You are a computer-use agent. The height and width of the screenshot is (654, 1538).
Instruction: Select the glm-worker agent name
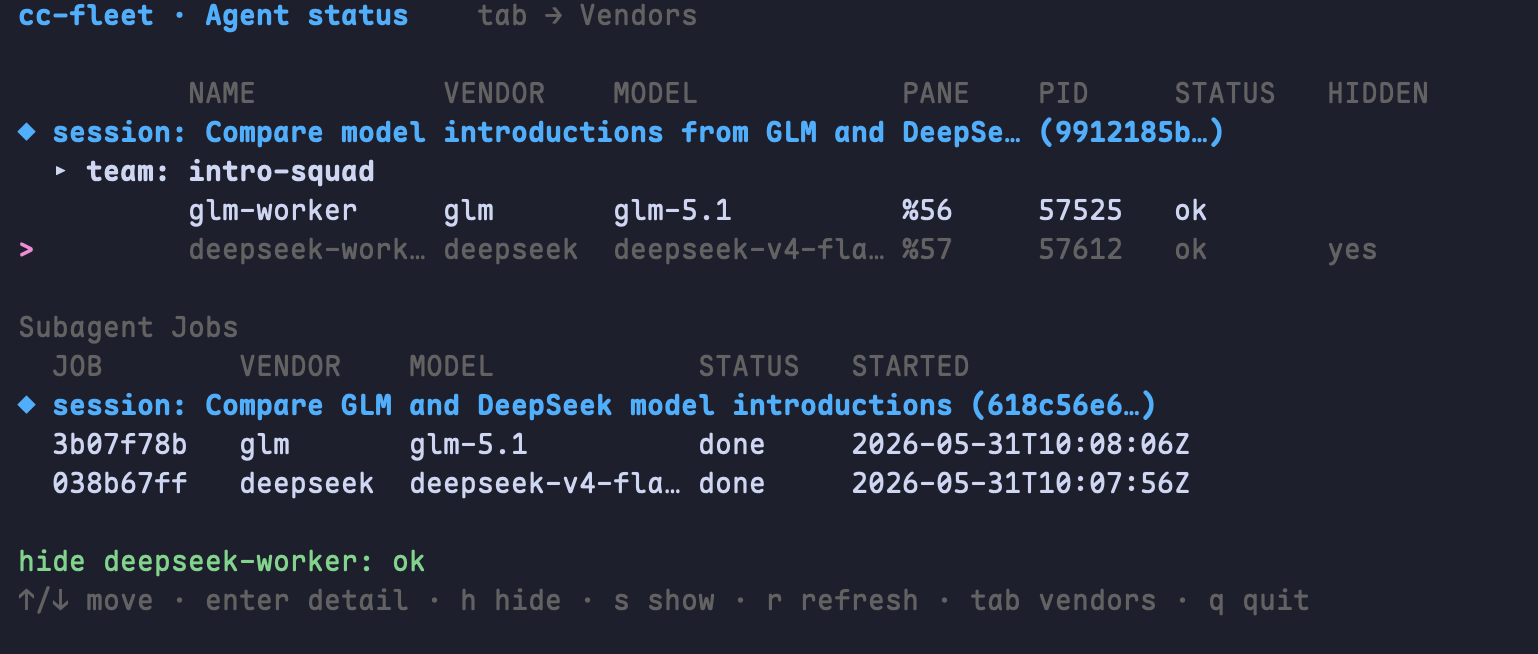click(273, 210)
